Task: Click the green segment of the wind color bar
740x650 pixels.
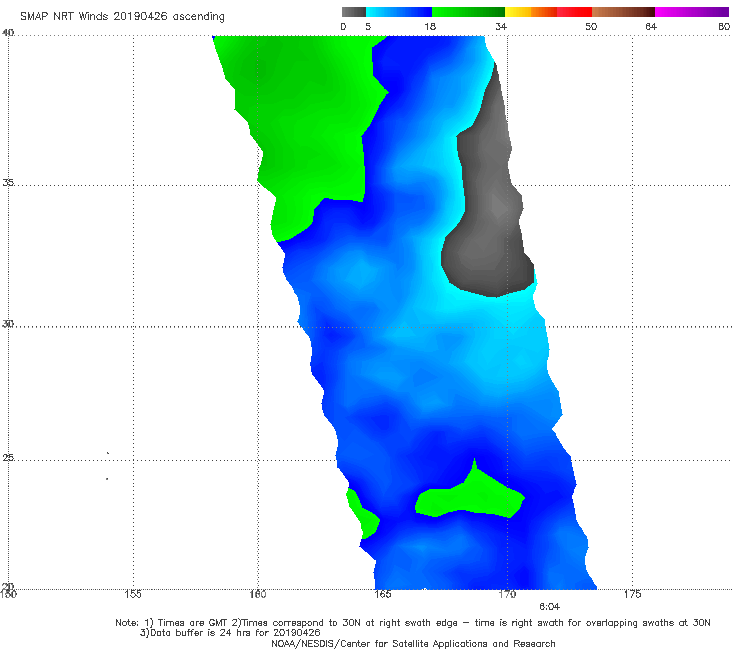Action: [469, 12]
